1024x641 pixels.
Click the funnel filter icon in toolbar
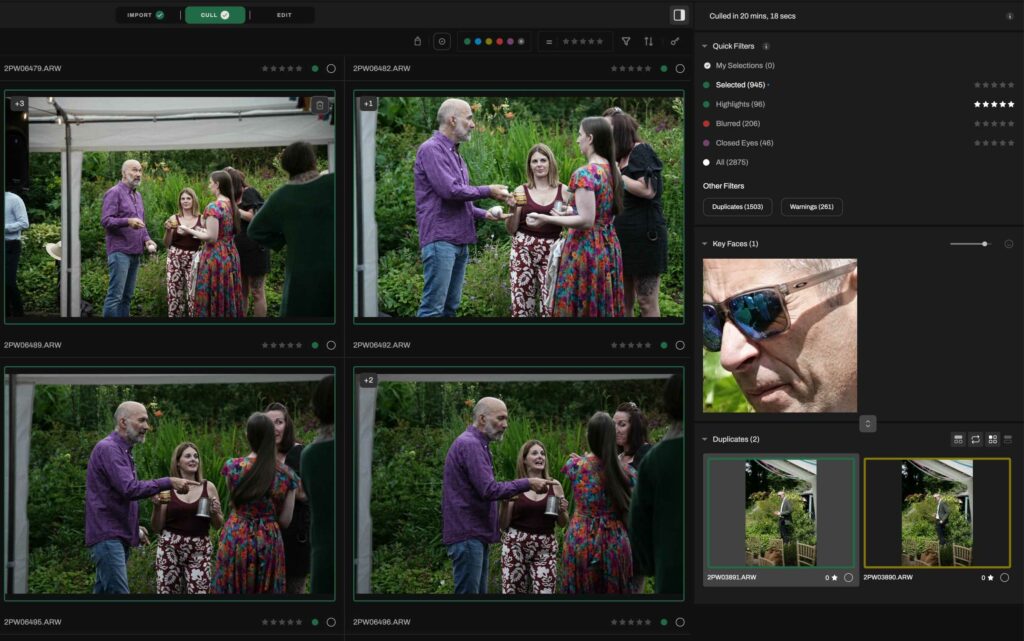coord(626,41)
